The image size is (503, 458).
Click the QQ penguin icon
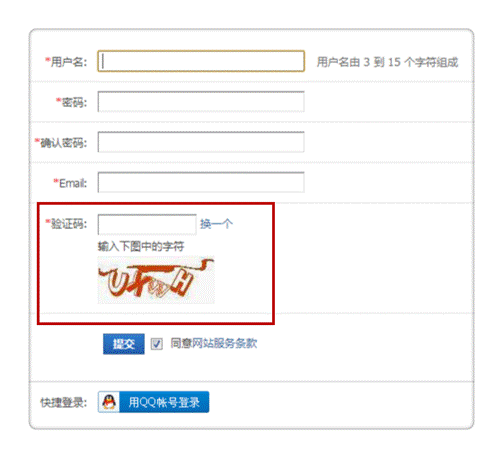click(x=109, y=402)
